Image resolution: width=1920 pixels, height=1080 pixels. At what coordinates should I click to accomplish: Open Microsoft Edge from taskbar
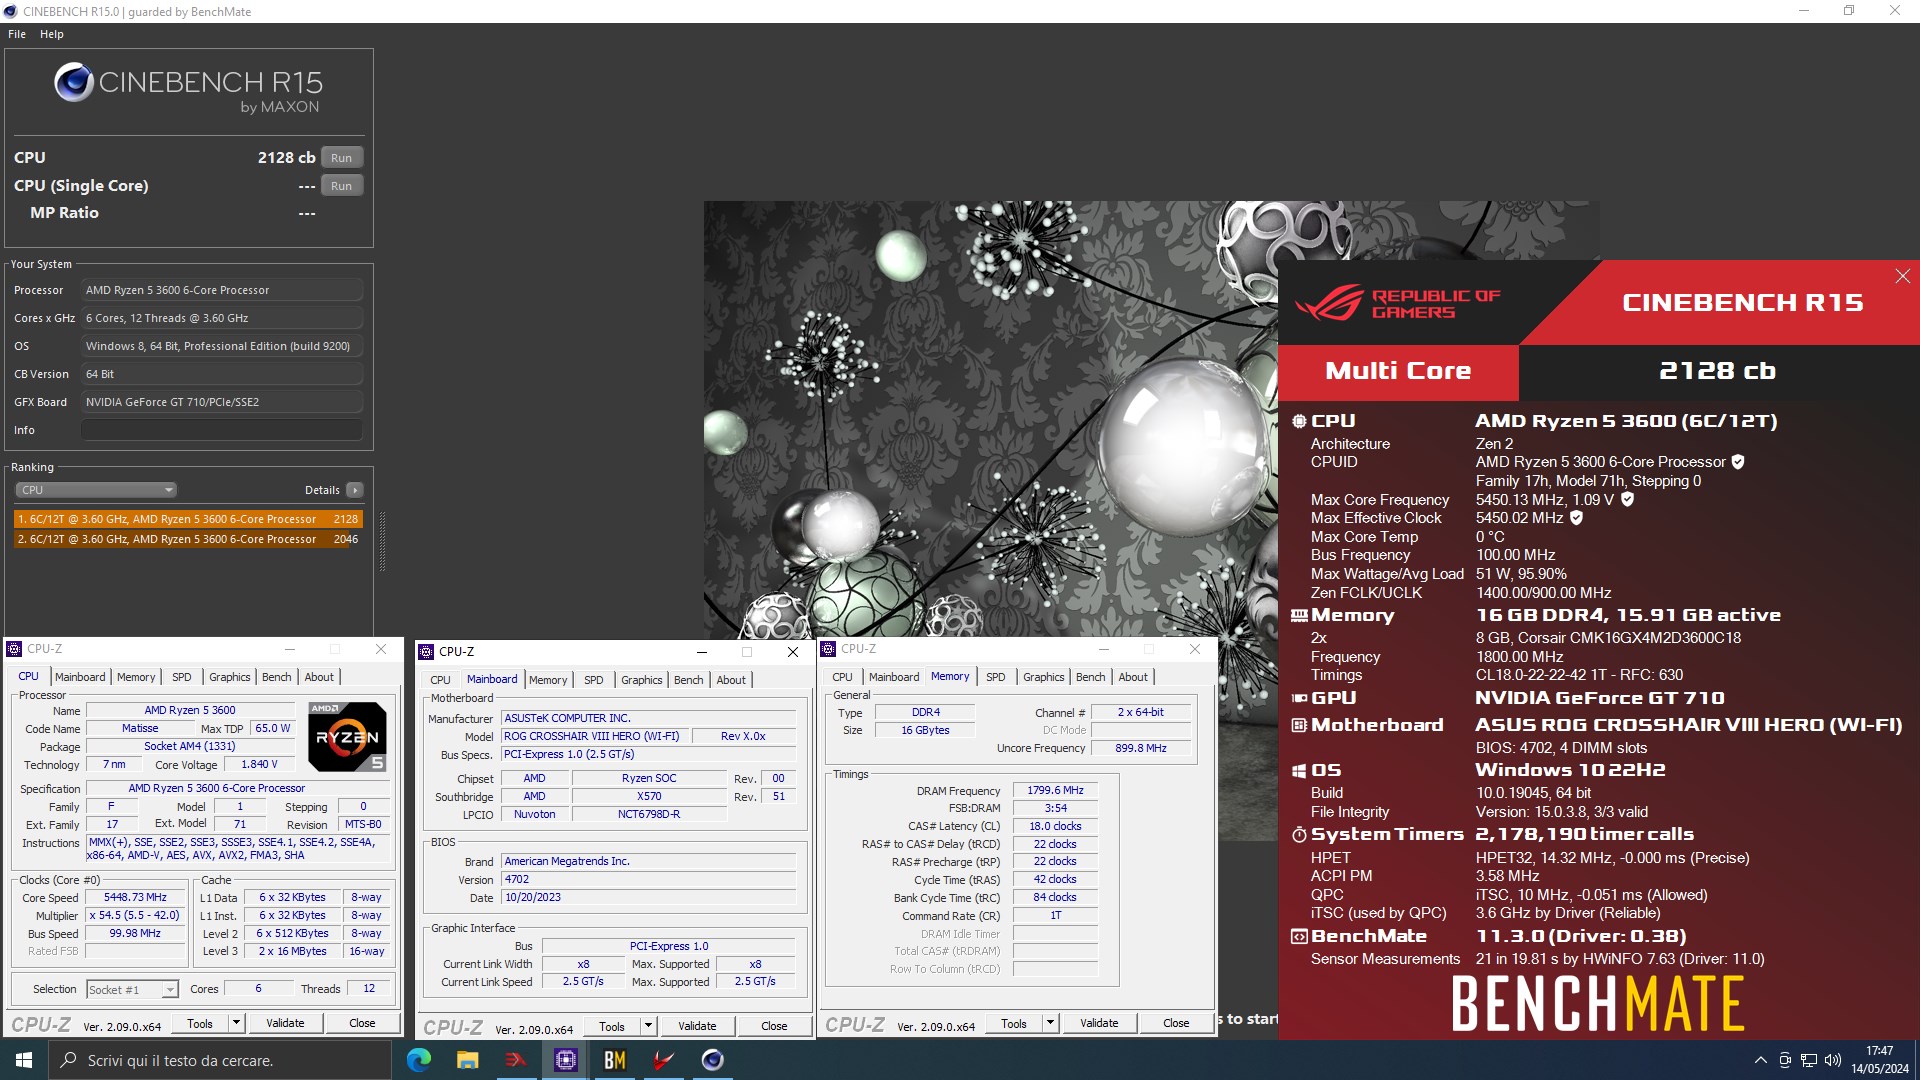tap(419, 1060)
